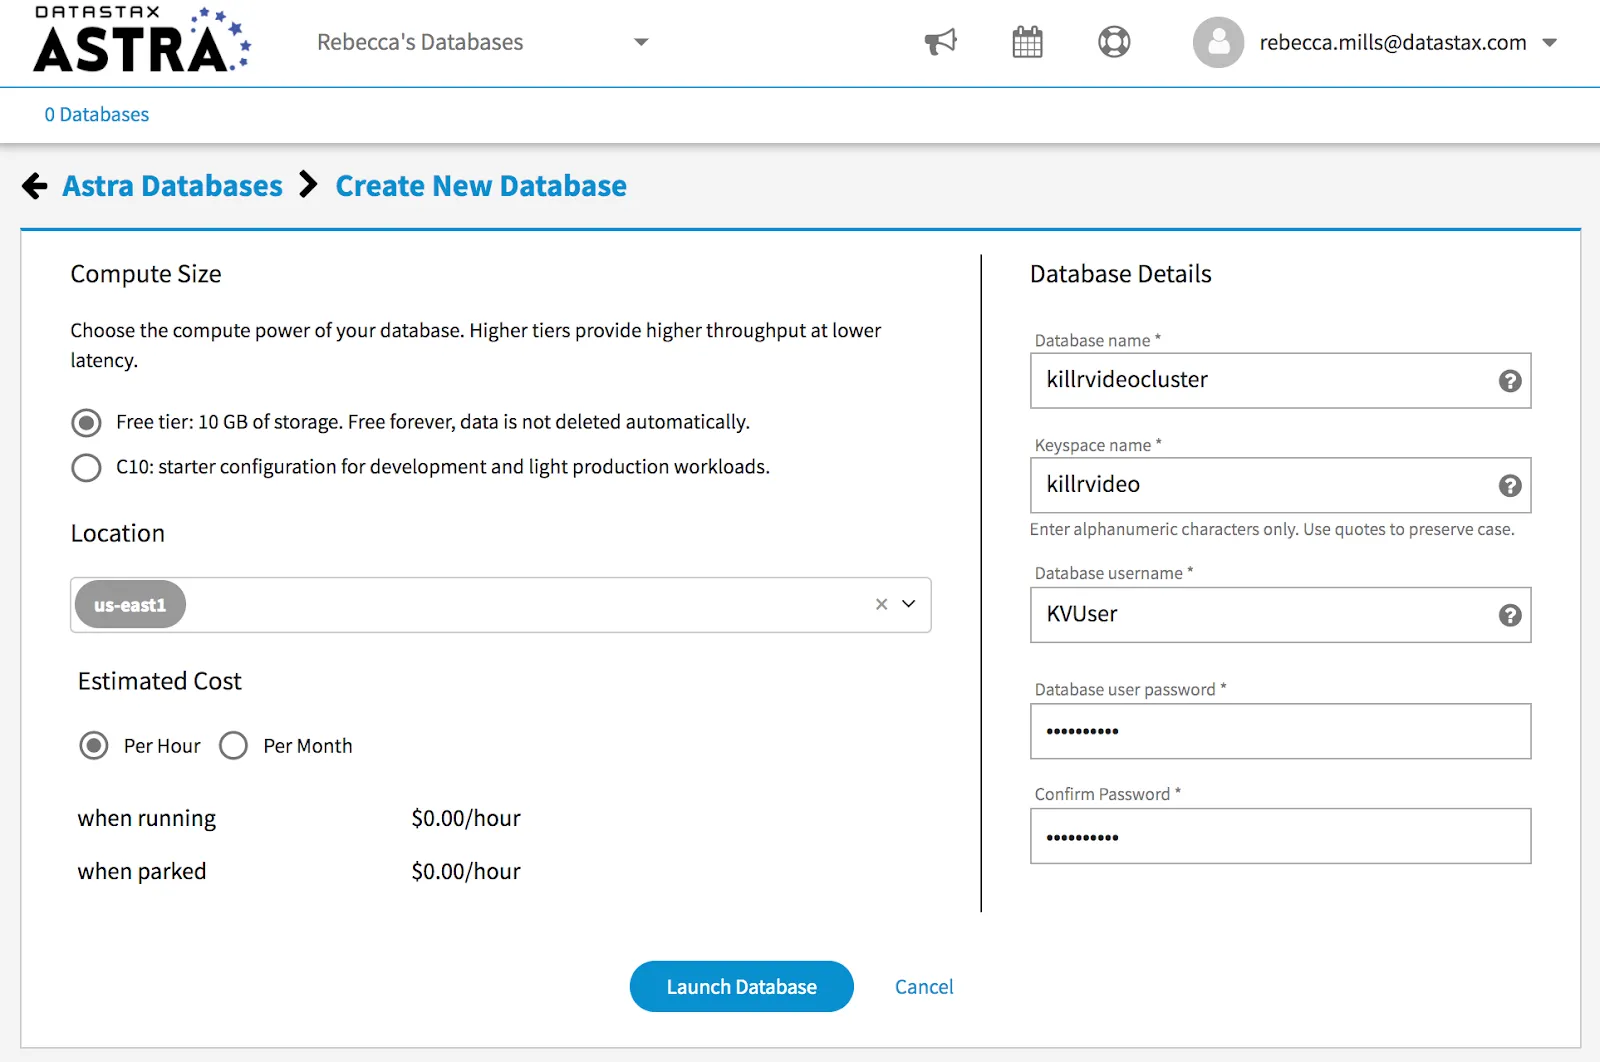
Task: Go to Astra Databases breadcrumb
Action: point(172,186)
